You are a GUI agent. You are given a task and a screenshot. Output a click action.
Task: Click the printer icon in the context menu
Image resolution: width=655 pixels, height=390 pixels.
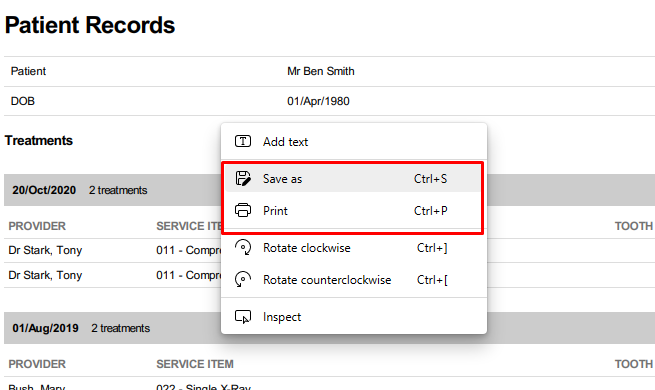[x=243, y=210]
